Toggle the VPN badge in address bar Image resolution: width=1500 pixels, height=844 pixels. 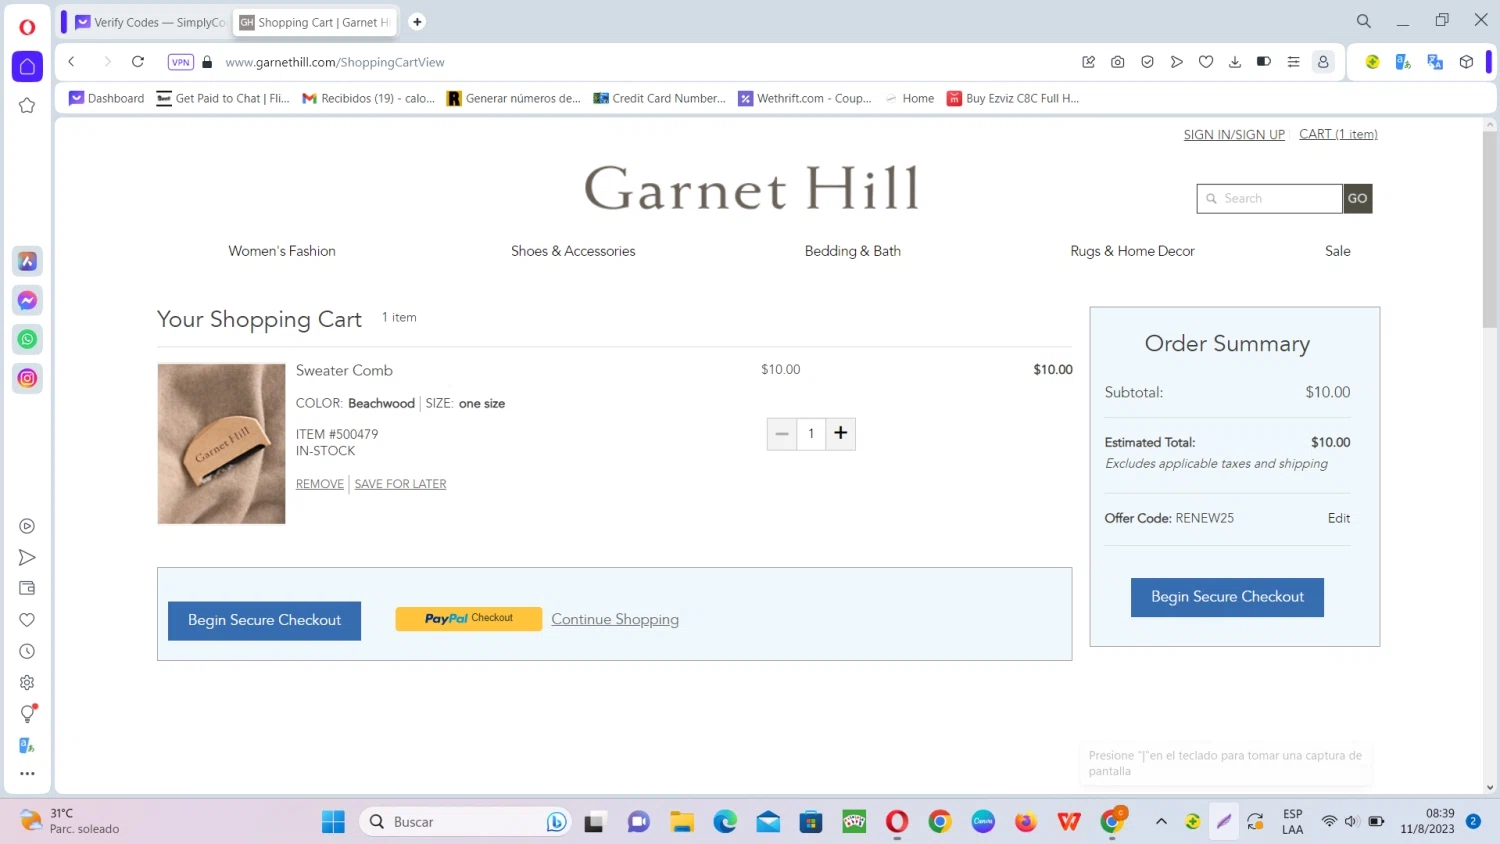click(x=181, y=62)
